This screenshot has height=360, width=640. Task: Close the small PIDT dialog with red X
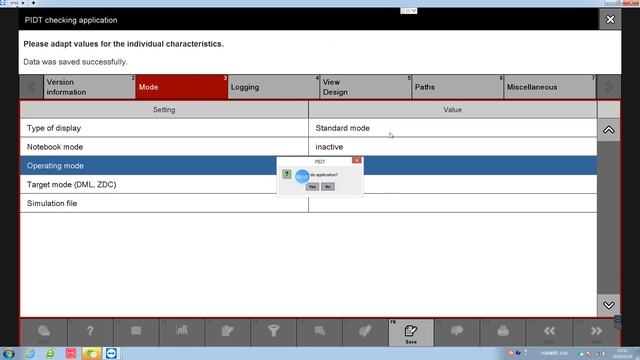coord(356,160)
